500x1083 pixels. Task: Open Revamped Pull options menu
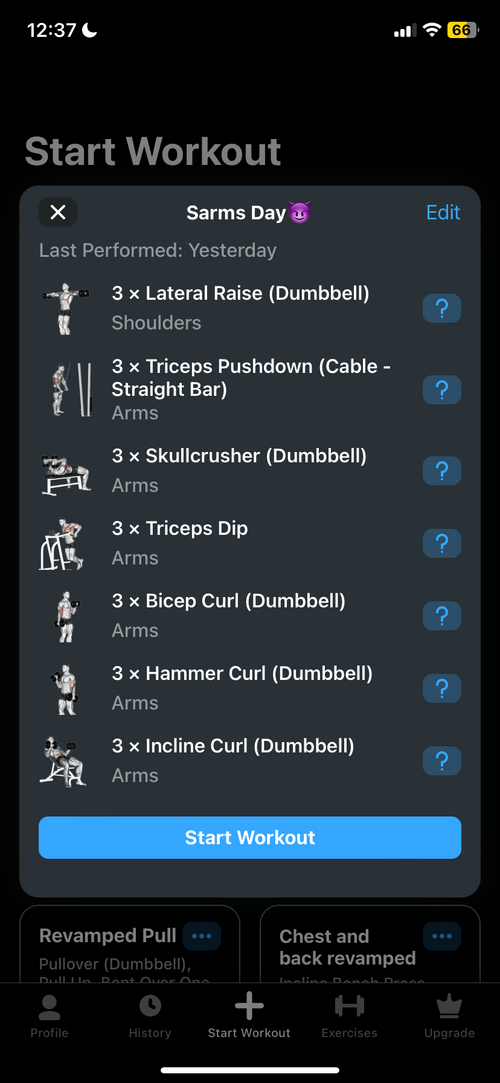click(x=202, y=936)
